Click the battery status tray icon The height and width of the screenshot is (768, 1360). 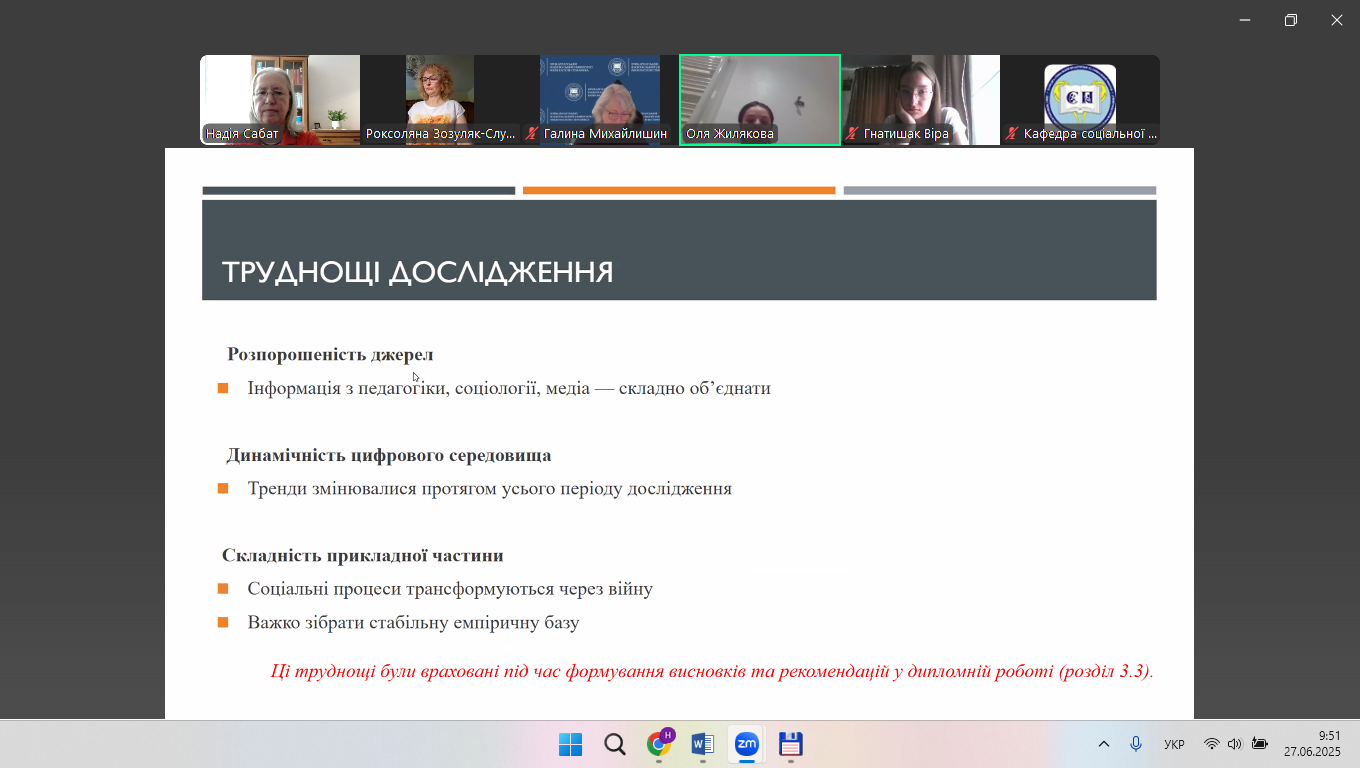click(1259, 744)
